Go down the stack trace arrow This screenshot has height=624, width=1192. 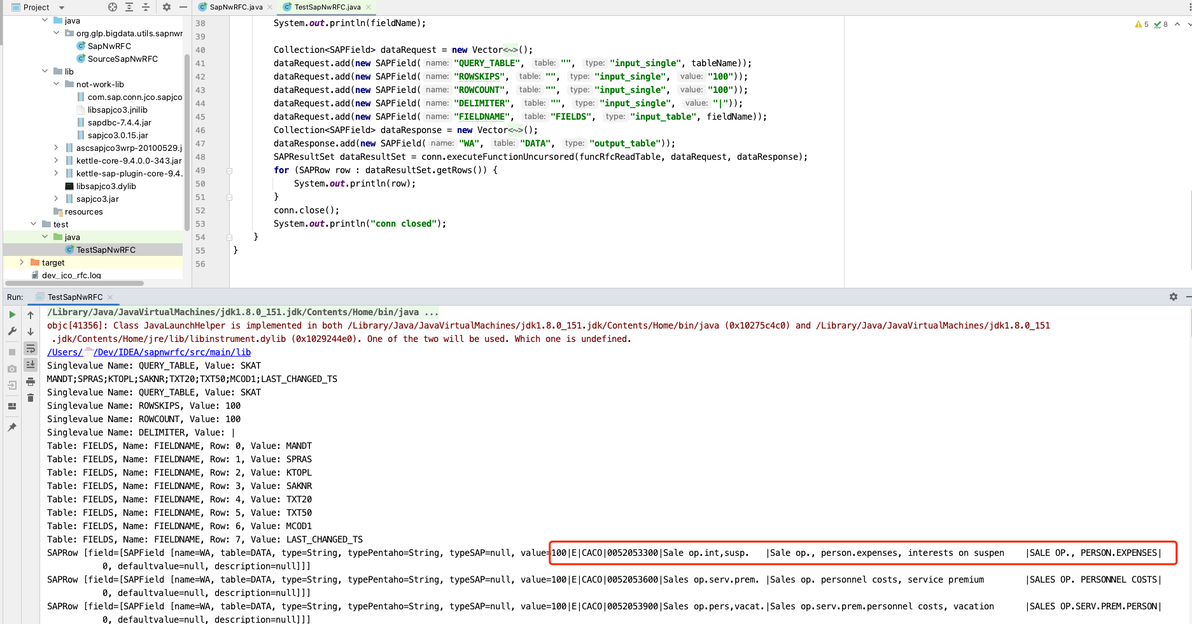click(x=30, y=331)
